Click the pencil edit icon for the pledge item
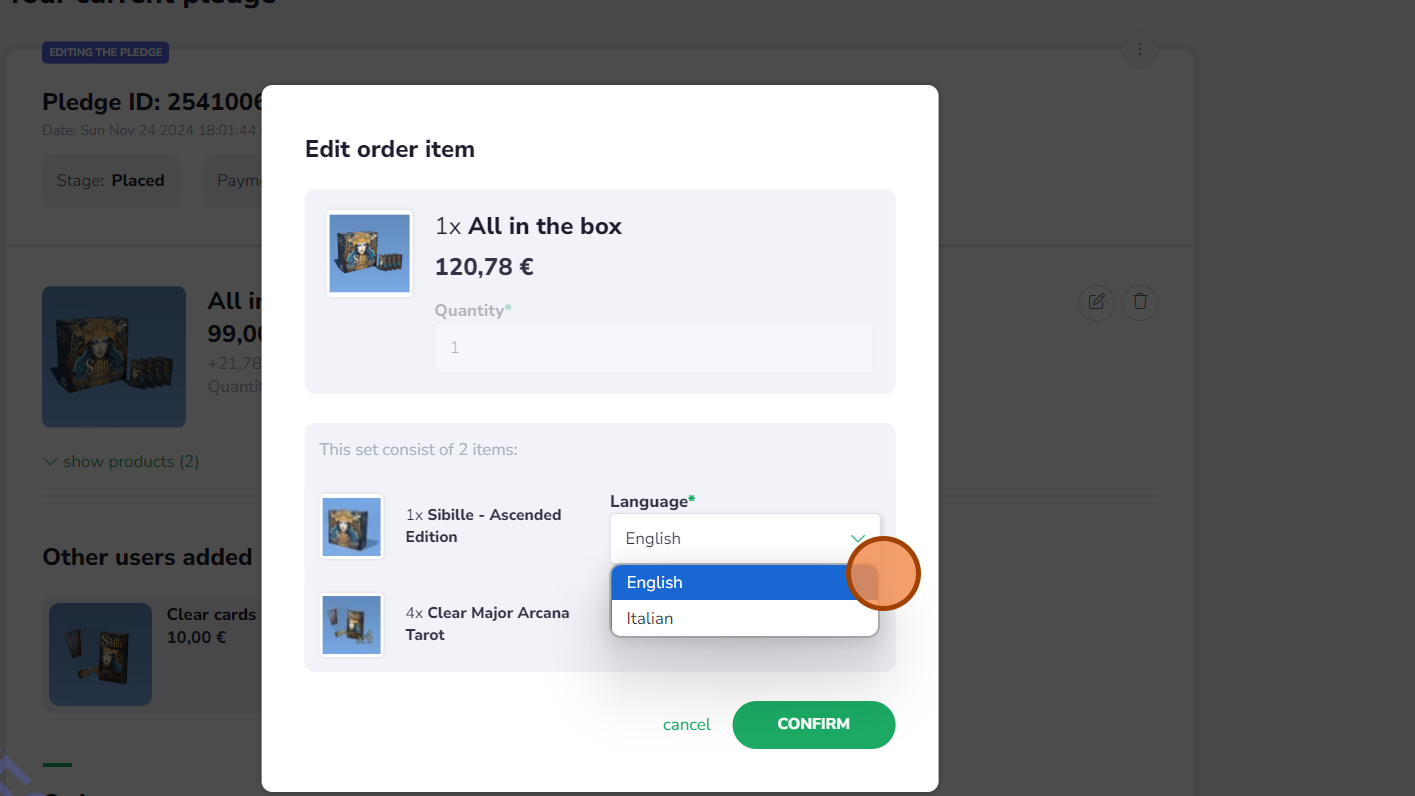The image size is (1415, 796). pos(1096,301)
